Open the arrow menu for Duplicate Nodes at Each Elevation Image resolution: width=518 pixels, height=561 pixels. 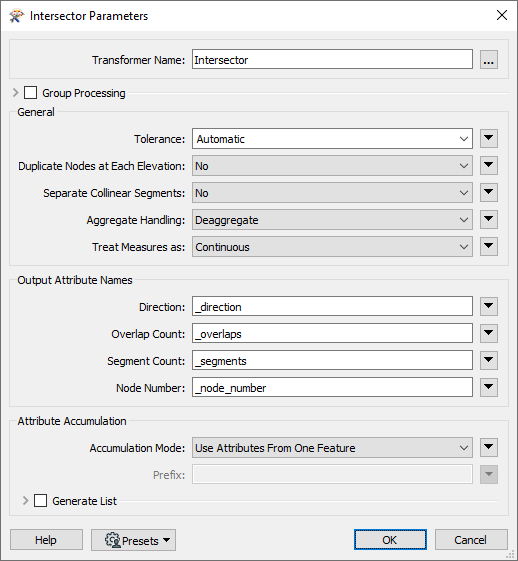pyautogui.click(x=489, y=165)
